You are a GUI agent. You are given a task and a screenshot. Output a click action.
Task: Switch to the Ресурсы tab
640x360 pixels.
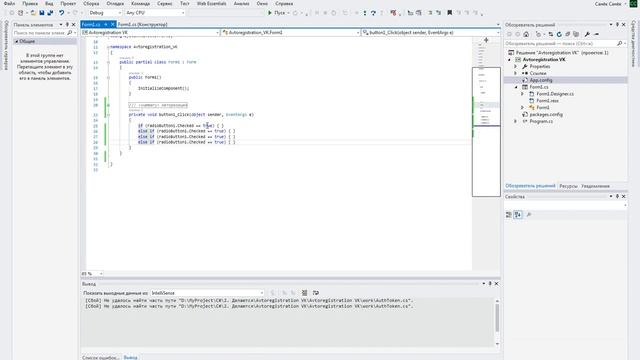tap(568, 186)
